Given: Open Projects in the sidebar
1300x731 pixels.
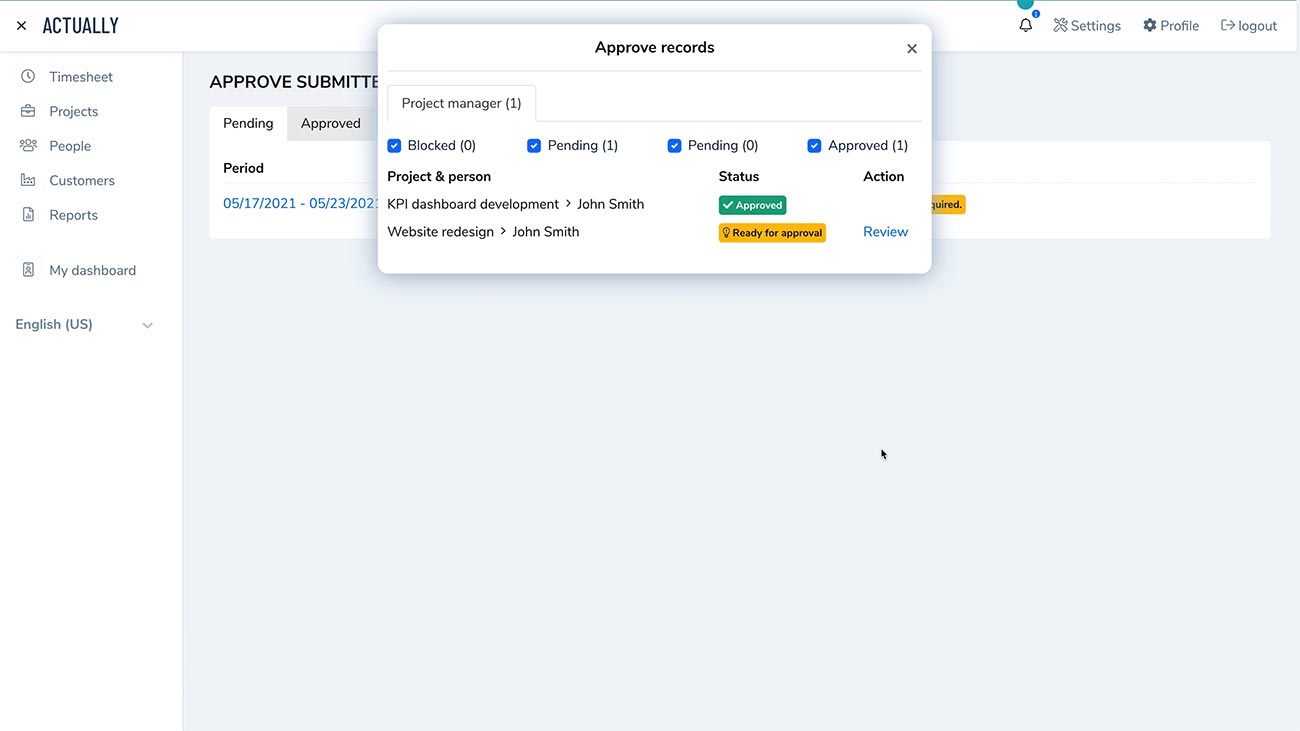Looking at the screenshot, I should pyautogui.click(x=74, y=111).
